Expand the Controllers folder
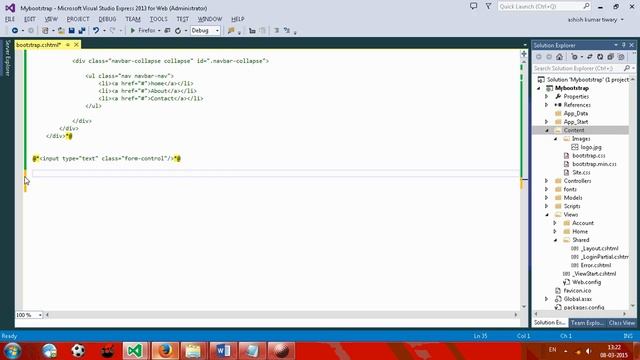Screen dimensions: 640x360 coord(547,181)
